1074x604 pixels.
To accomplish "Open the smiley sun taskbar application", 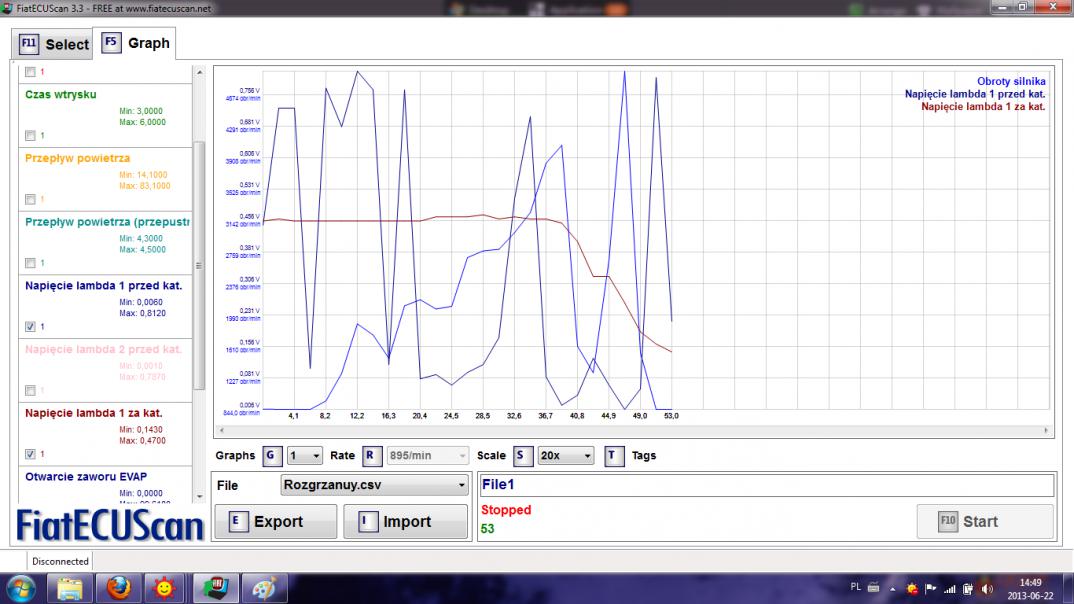I will pyautogui.click(x=164, y=588).
